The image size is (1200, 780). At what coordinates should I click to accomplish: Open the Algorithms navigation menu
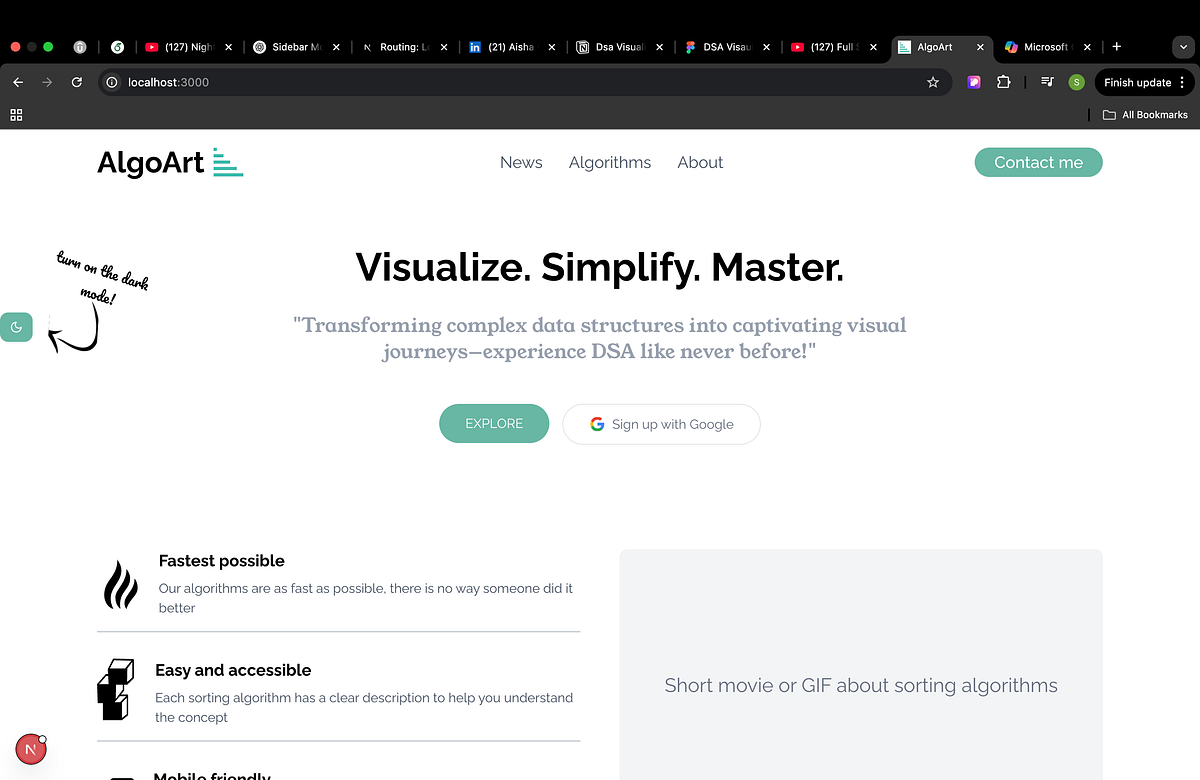(610, 162)
